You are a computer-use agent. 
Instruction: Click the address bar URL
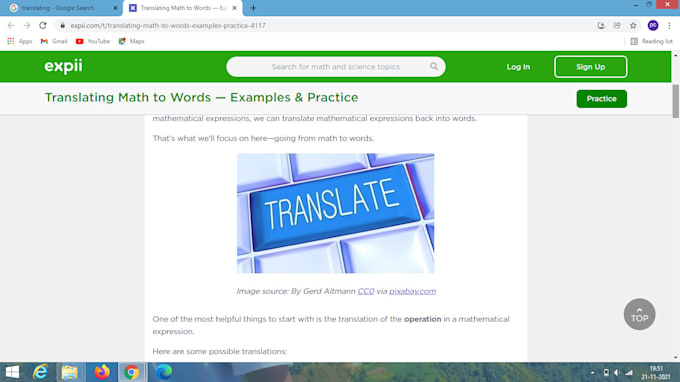(168, 26)
